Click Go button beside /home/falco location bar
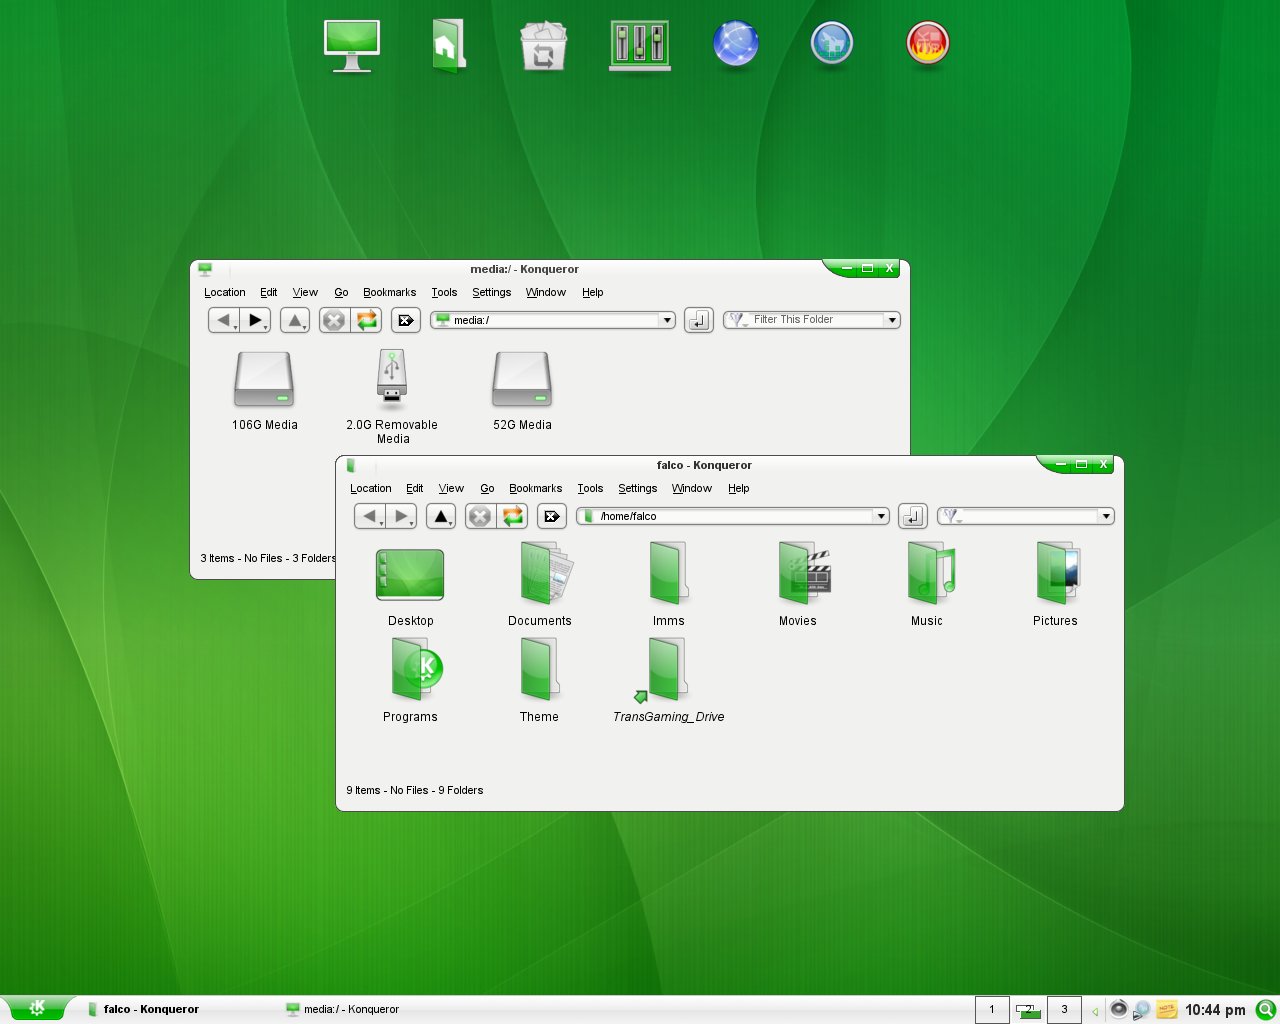This screenshot has height=1024, width=1280. point(913,516)
